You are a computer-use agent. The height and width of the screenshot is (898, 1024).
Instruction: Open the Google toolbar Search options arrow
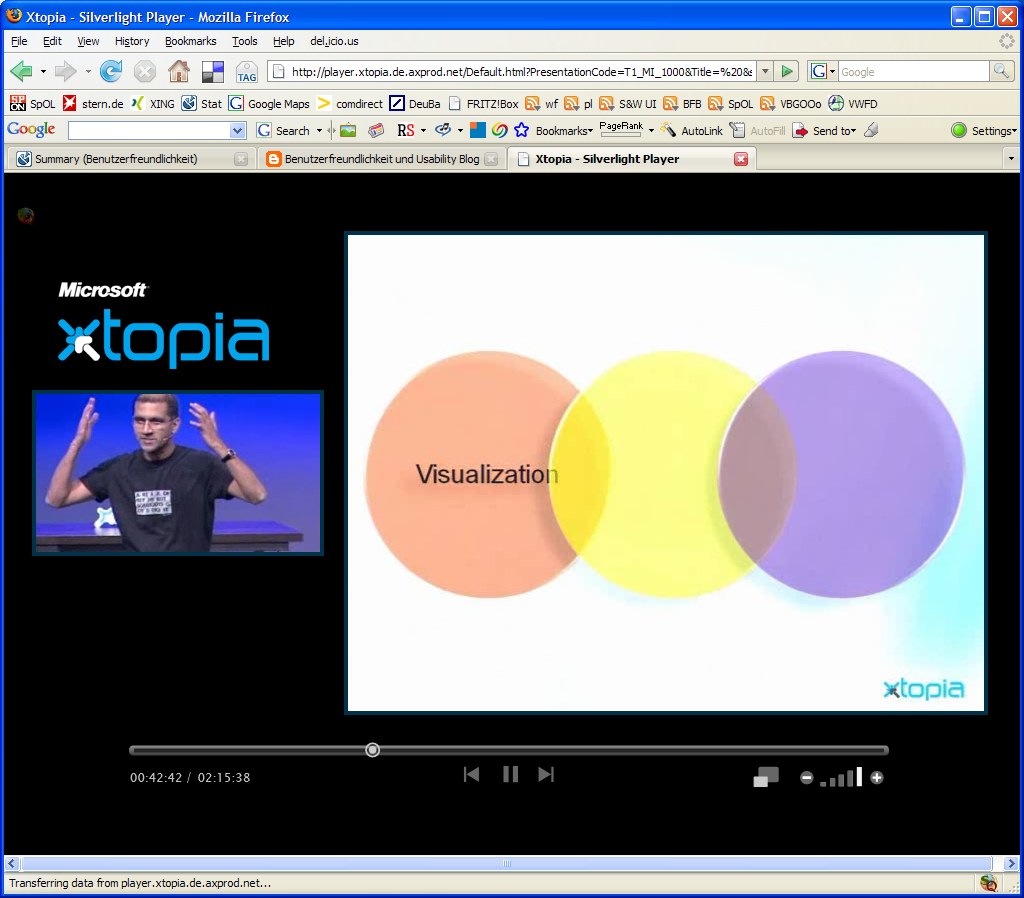pyautogui.click(x=319, y=131)
